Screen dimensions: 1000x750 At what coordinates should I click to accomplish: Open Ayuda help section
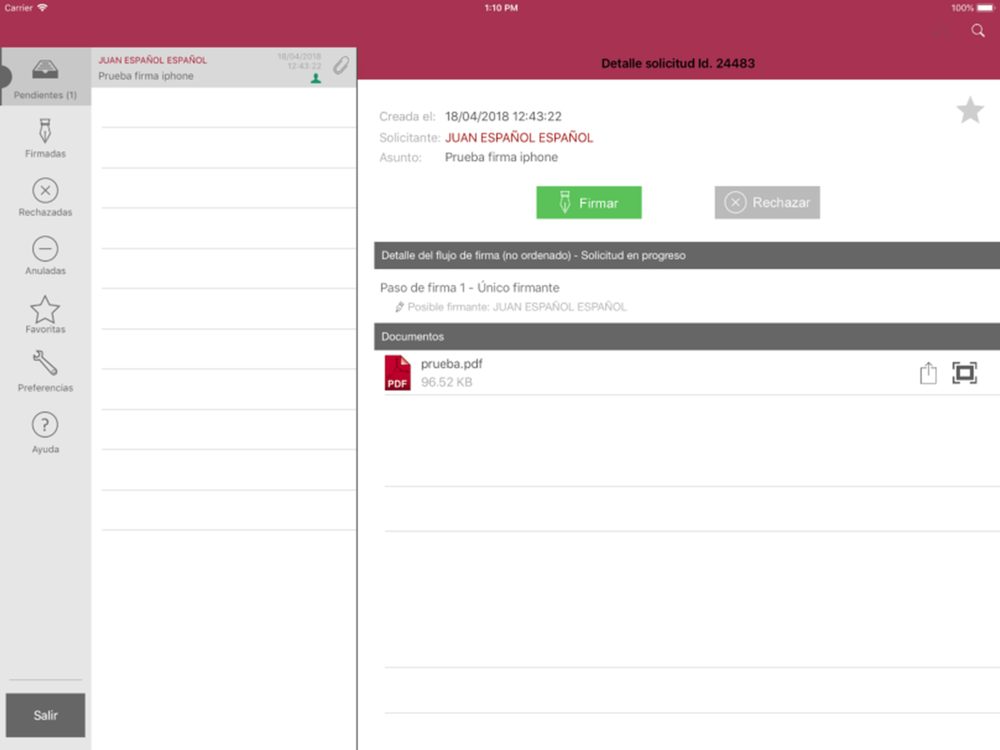pos(45,432)
